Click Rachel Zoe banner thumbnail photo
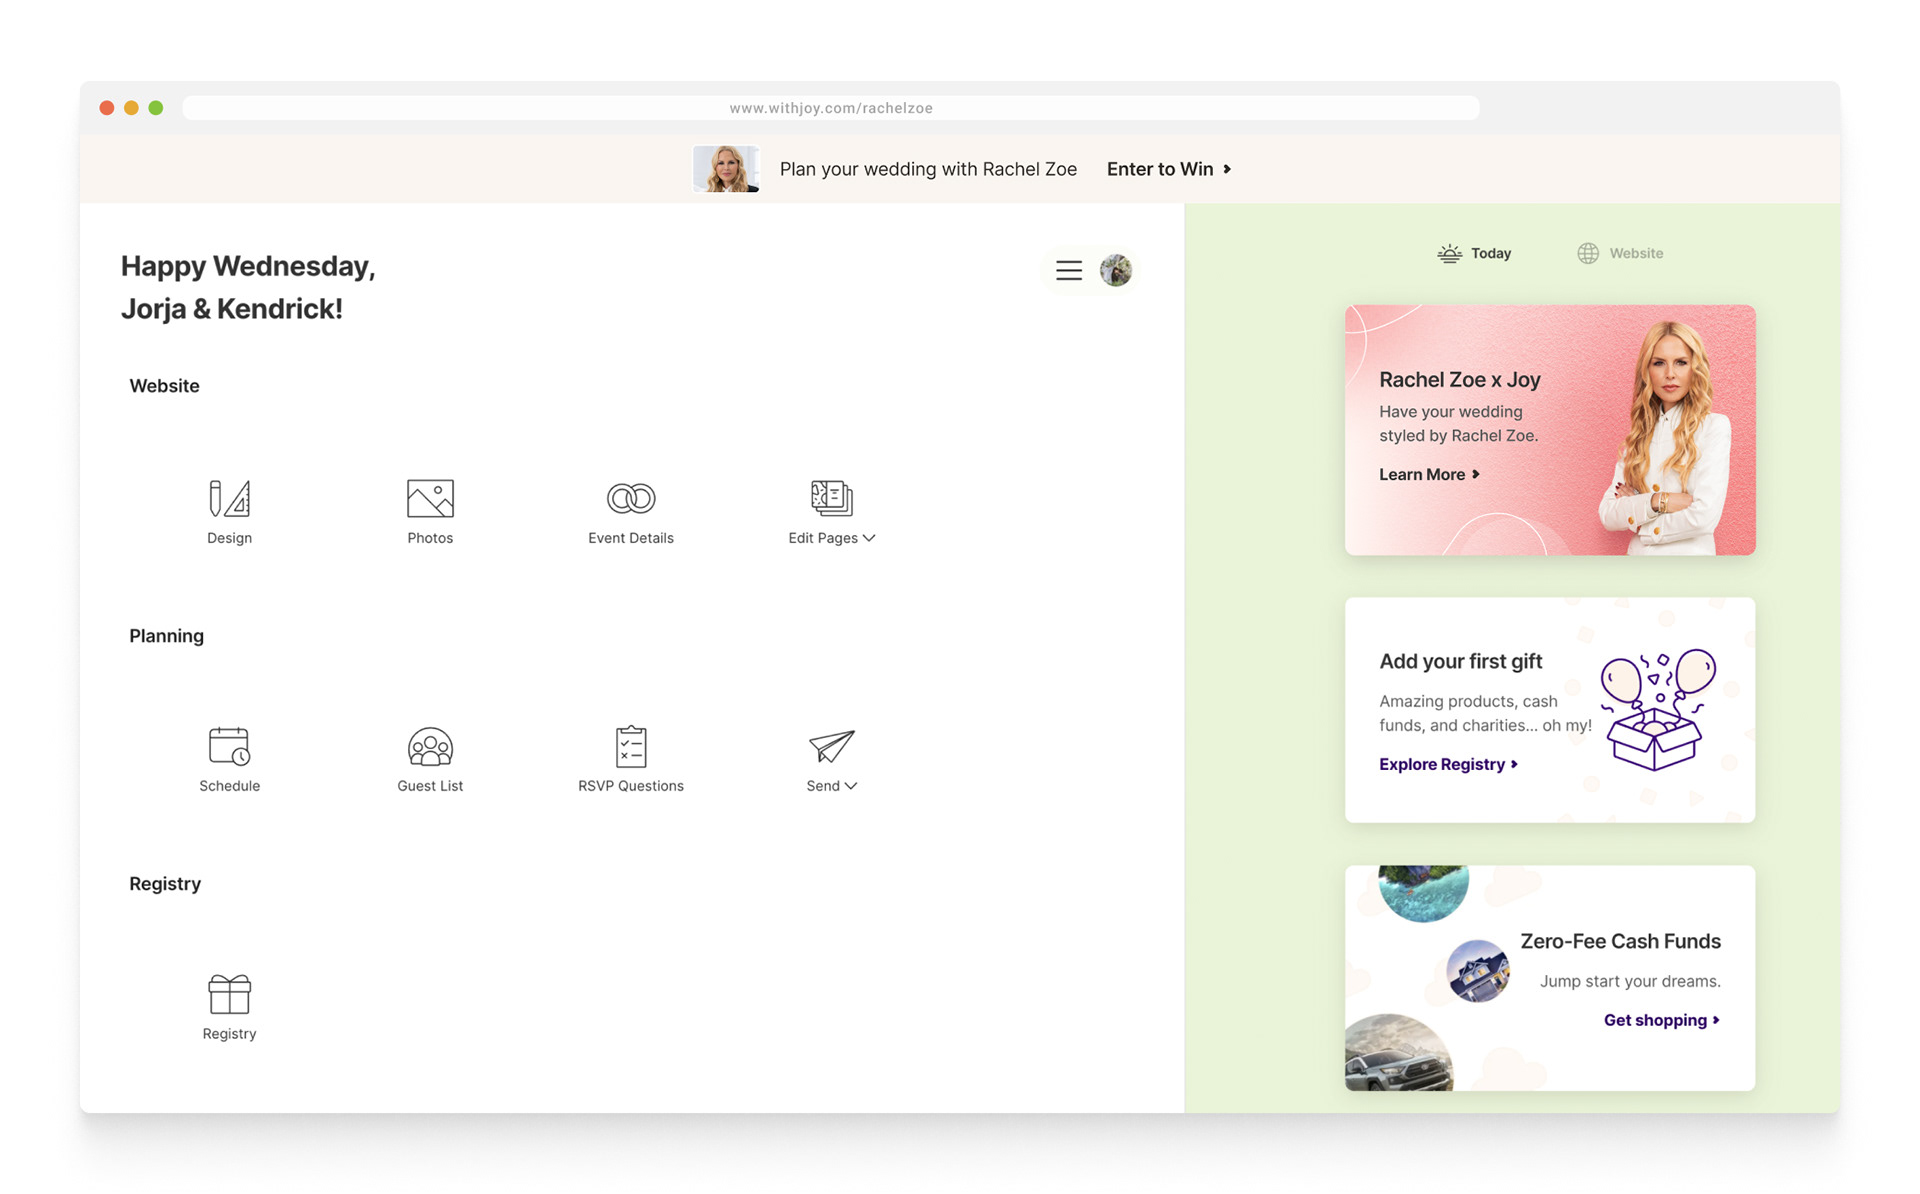 point(726,169)
